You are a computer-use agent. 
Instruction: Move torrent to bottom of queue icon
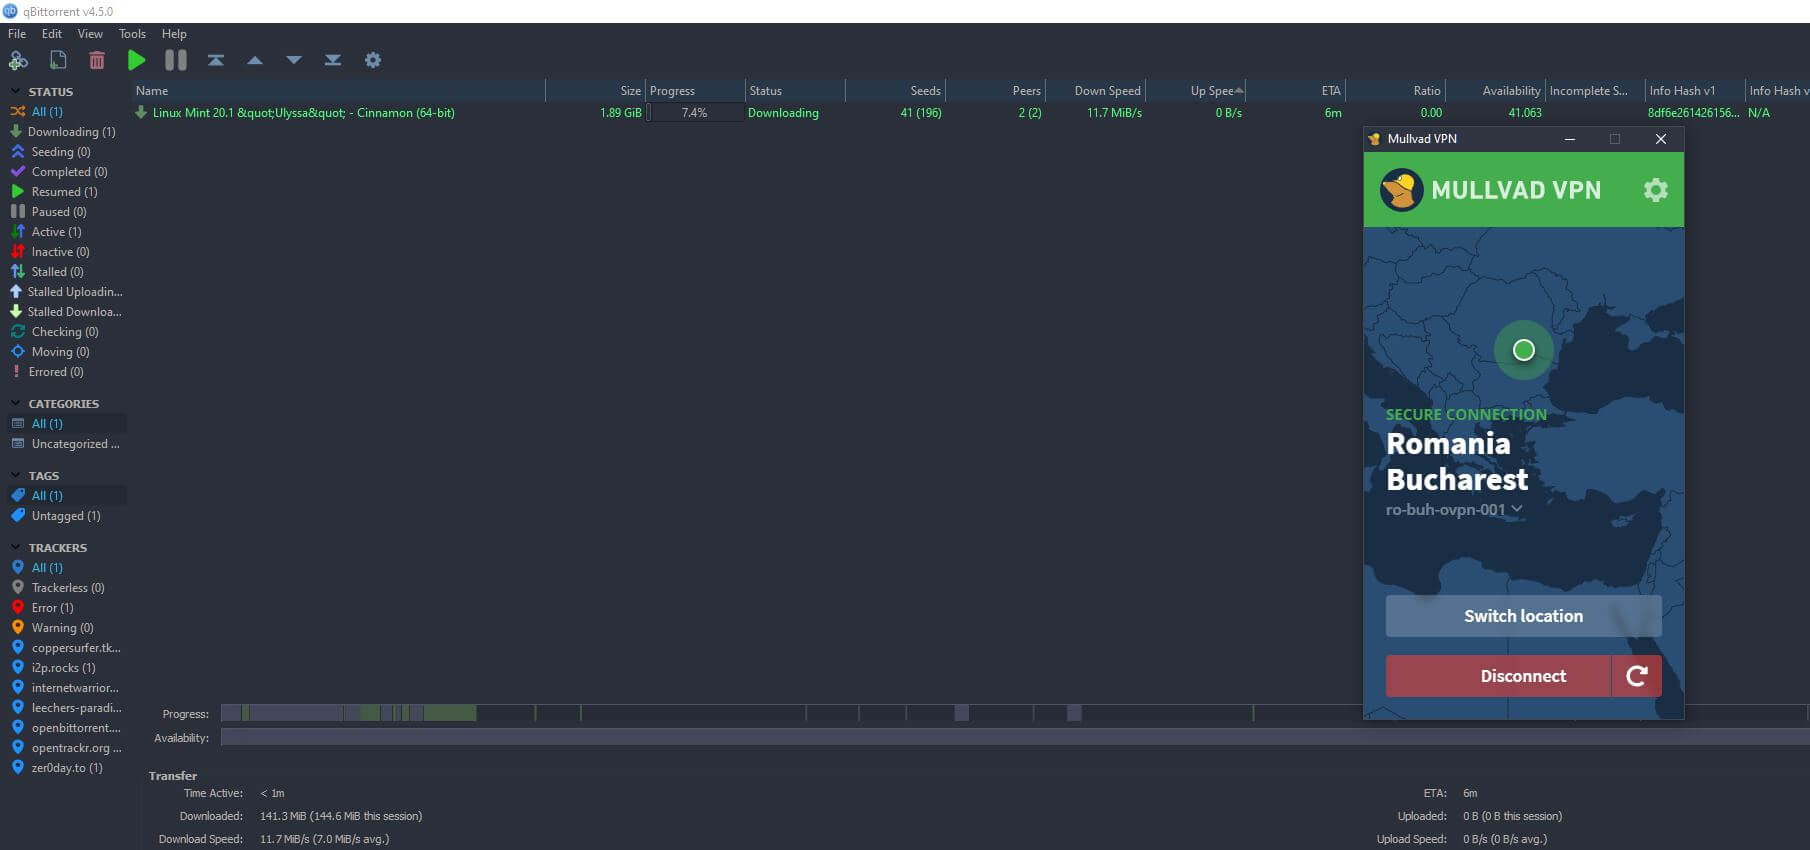(x=333, y=60)
